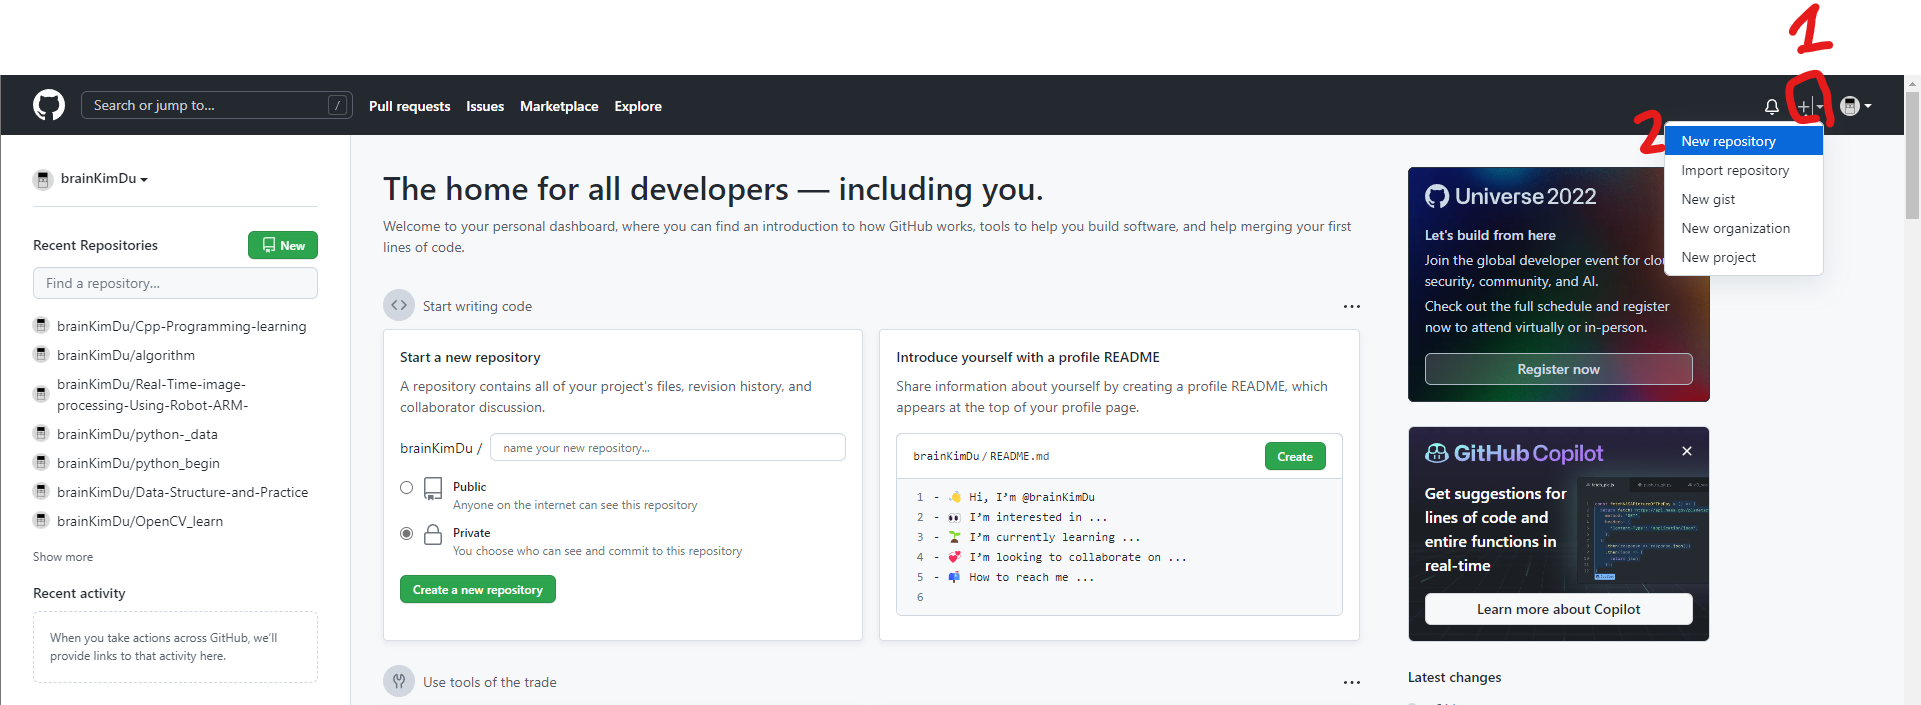Open brainKimDu/python_begin repository

138,463
